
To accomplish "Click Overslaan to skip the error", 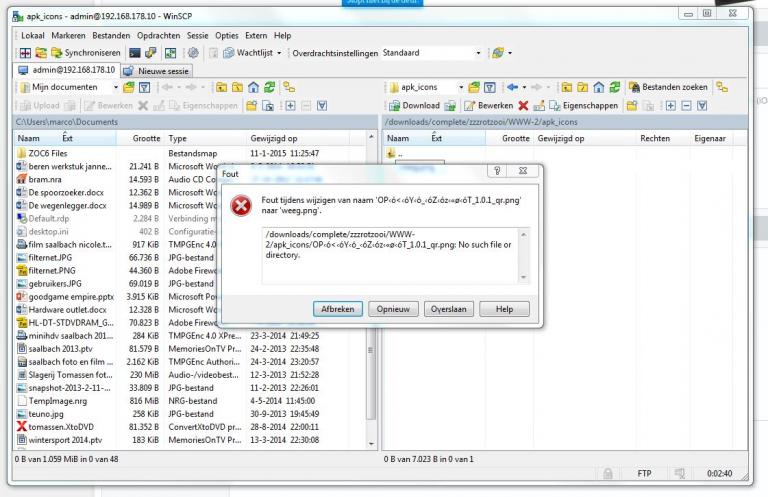I will click(449, 309).
